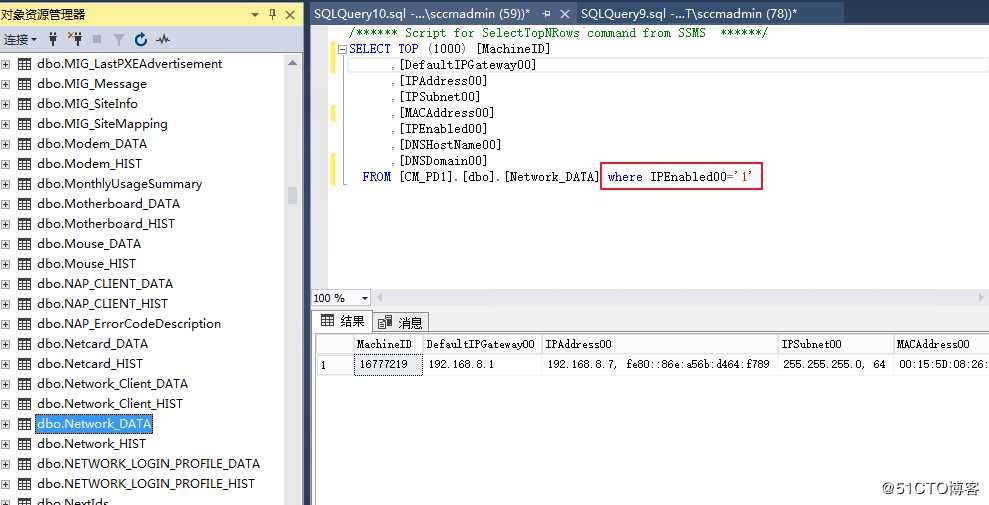
Task: Close the SQLQuery10.sql tab
Action: click(x=565, y=13)
